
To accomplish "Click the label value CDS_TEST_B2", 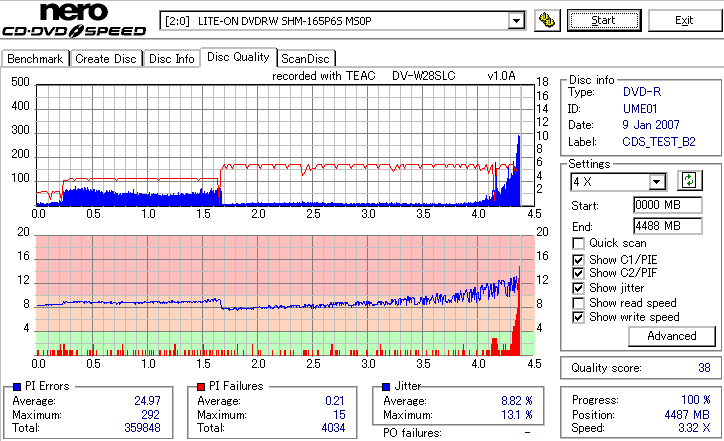I will [659, 142].
